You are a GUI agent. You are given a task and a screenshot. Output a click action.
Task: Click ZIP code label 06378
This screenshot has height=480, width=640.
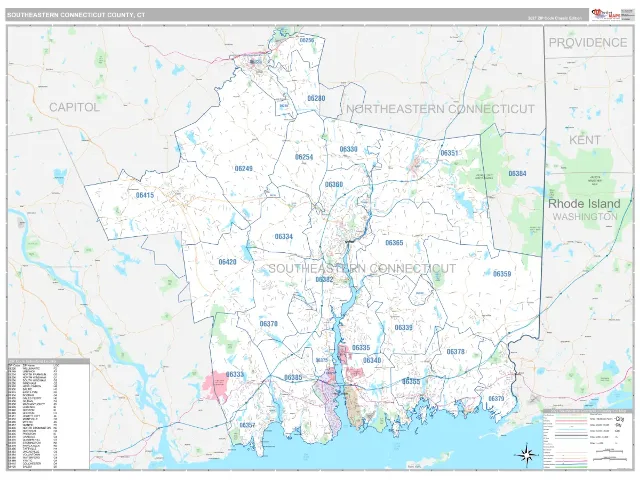click(456, 352)
